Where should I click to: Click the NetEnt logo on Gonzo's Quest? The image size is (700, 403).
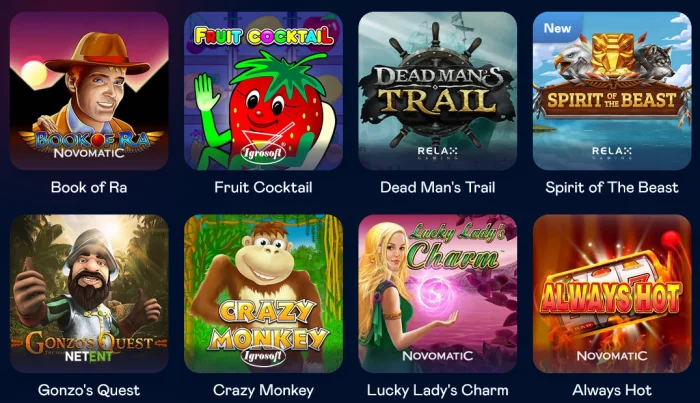tap(89, 357)
